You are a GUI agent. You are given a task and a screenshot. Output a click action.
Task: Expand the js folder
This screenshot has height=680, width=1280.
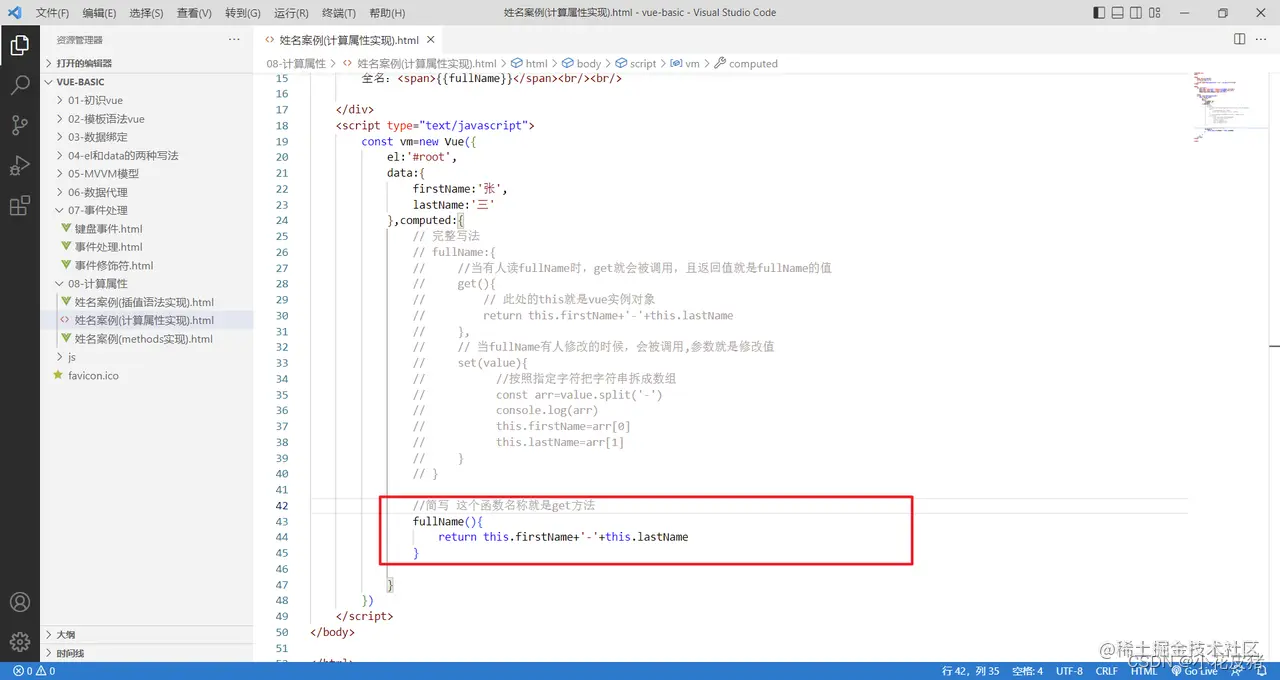pyautogui.click(x=146, y=357)
